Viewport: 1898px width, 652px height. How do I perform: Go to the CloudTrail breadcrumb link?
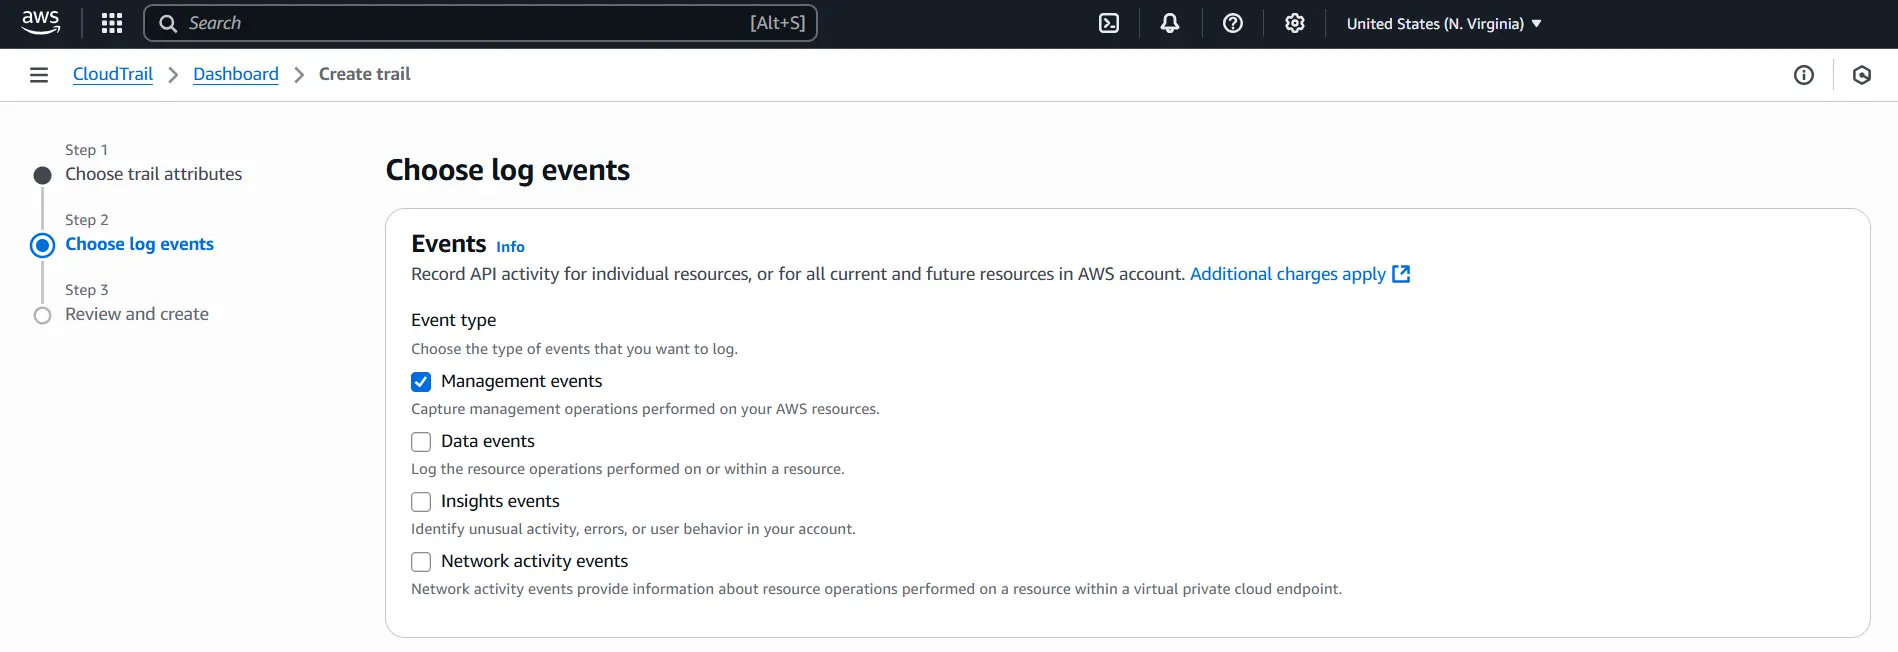[113, 75]
